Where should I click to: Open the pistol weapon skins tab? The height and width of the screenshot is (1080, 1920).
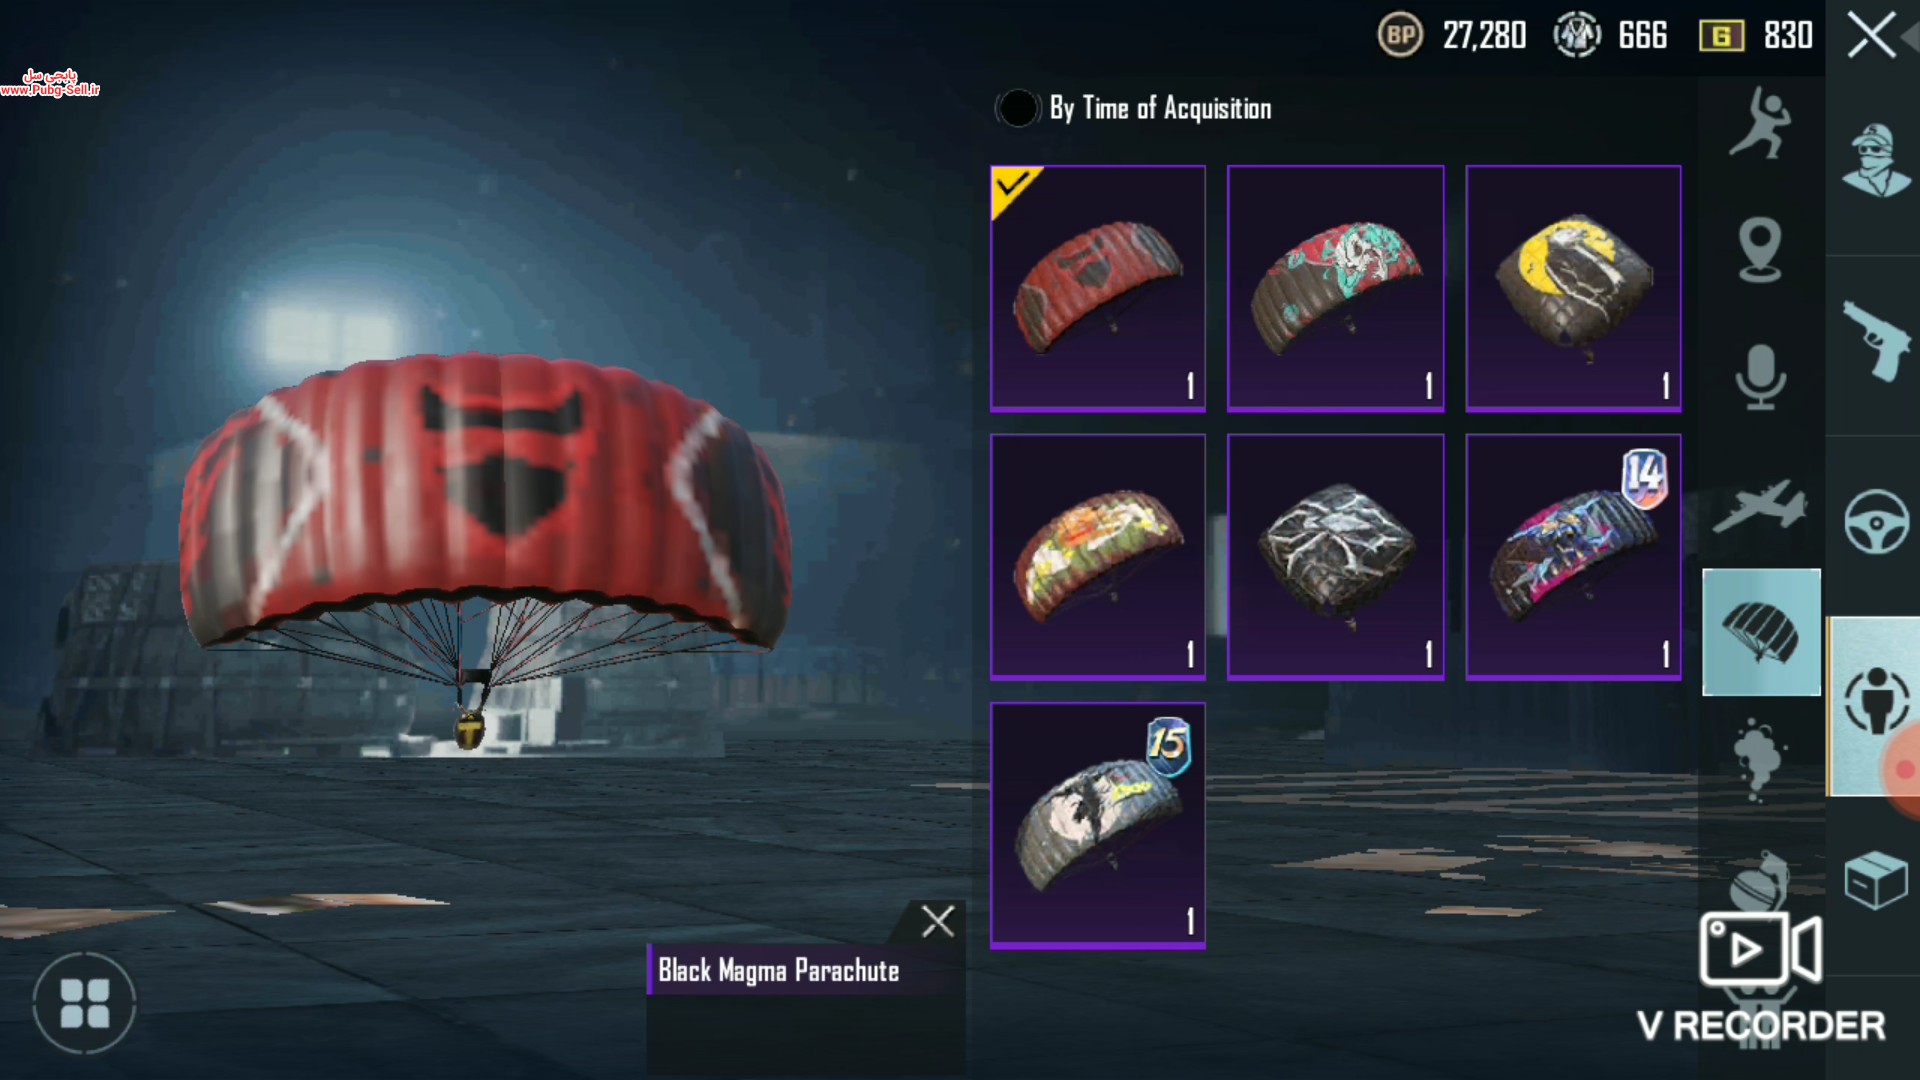tap(1876, 340)
